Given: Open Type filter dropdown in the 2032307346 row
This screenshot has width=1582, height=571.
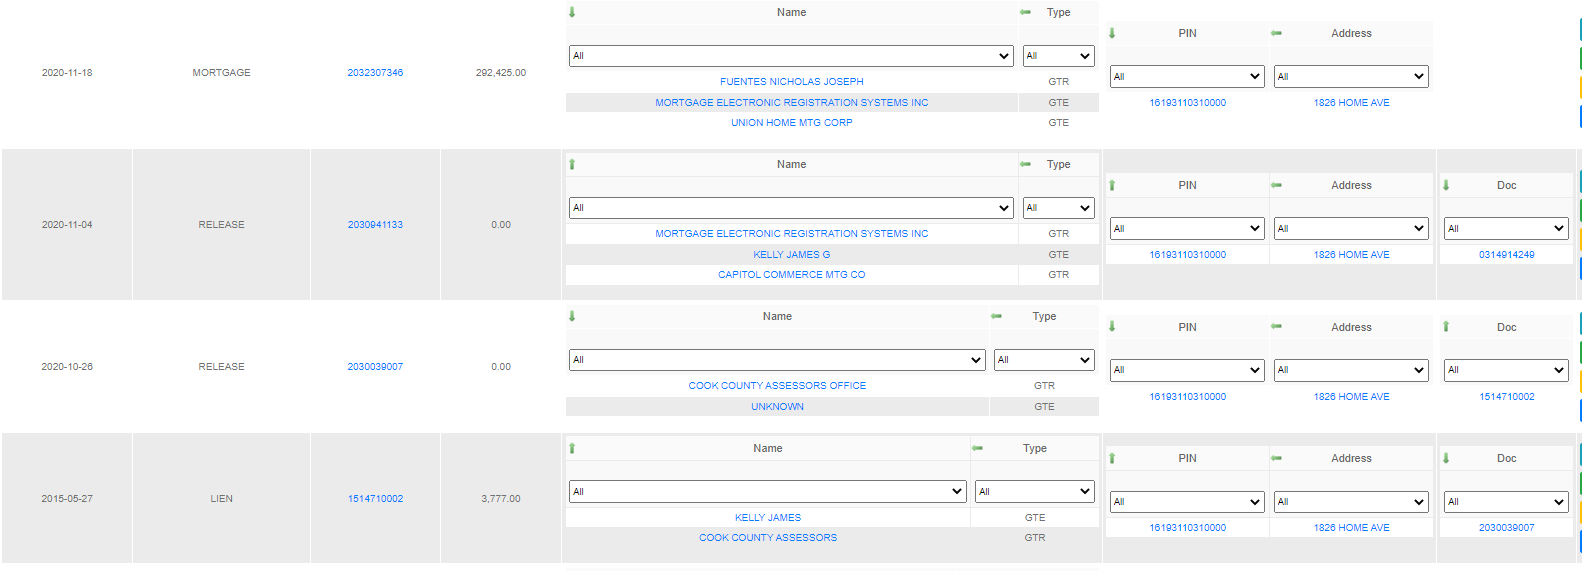Looking at the screenshot, I should (1058, 56).
